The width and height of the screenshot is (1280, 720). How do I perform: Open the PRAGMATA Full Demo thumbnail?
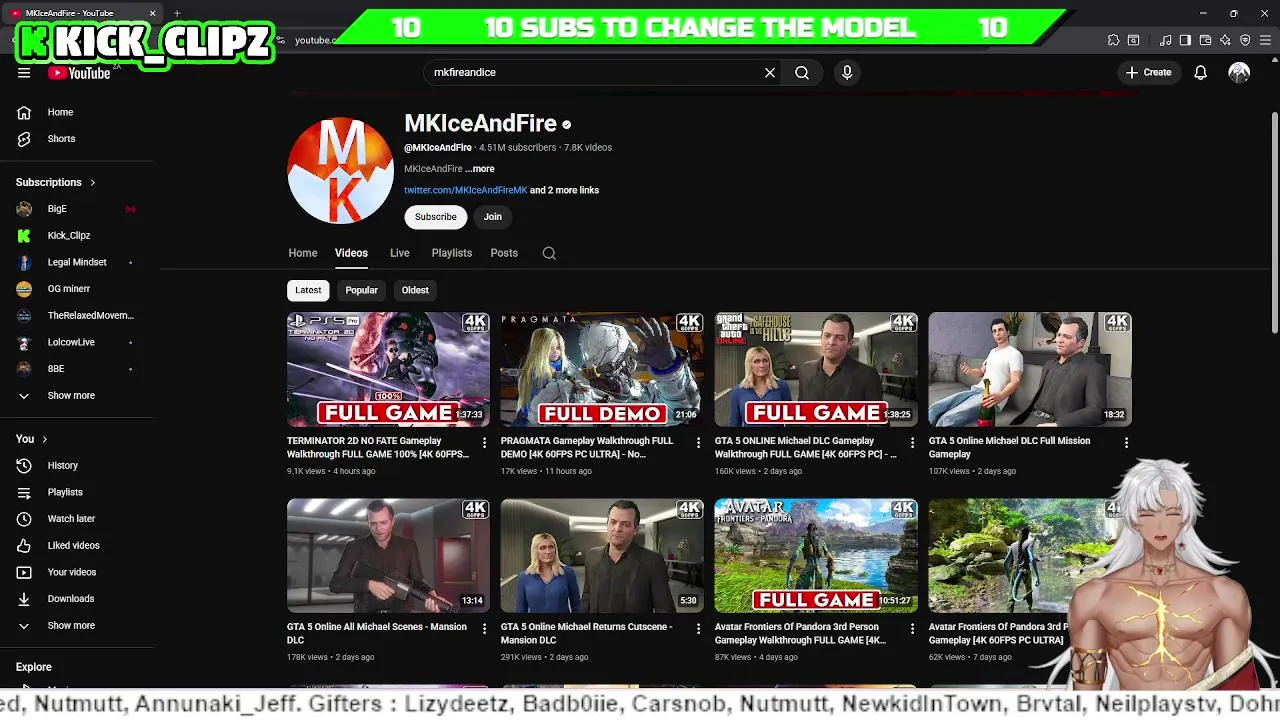pos(602,369)
